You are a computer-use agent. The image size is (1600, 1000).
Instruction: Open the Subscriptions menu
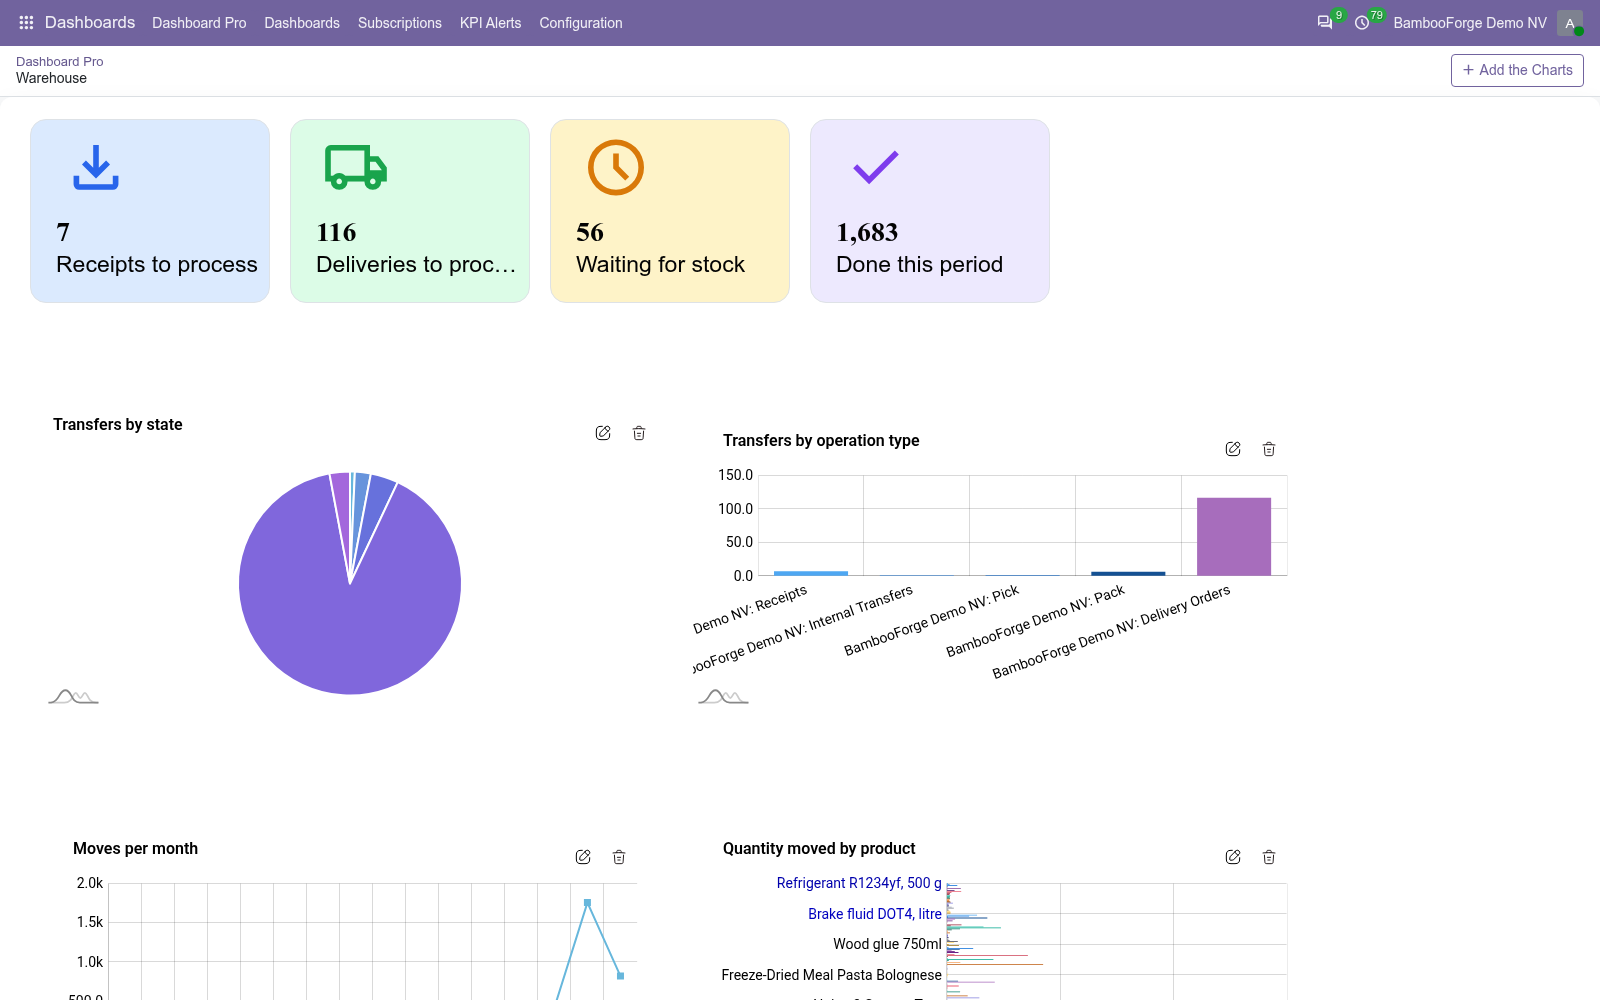(x=400, y=23)
